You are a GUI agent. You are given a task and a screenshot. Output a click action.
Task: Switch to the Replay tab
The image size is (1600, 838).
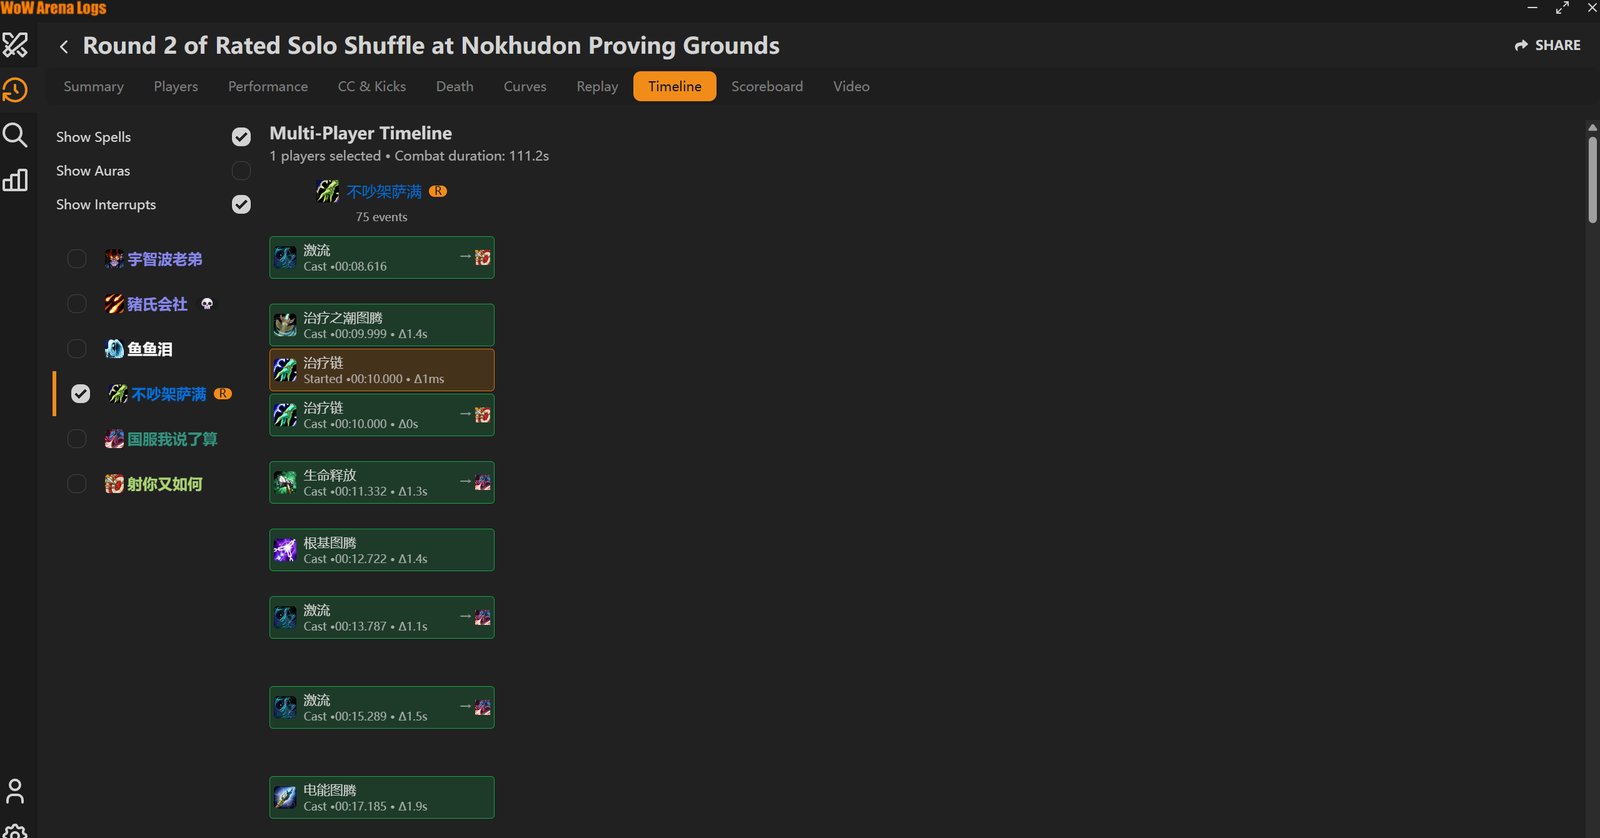pos(597,86)
